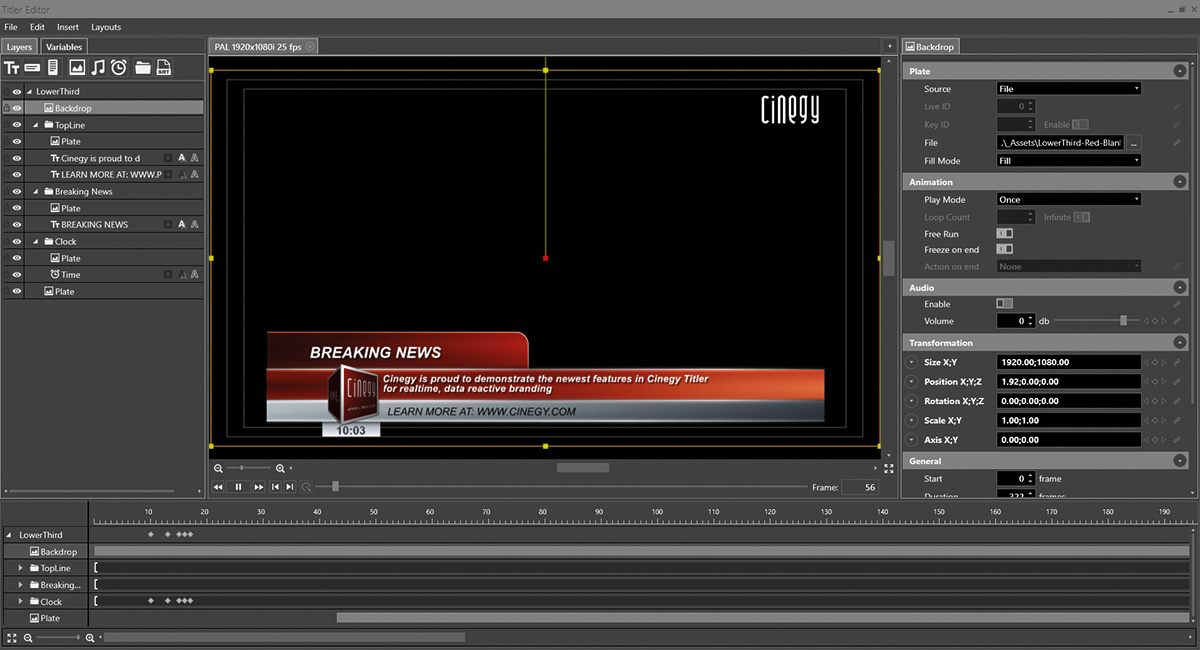Hide the LowerThird layer group

click(x=17, y=91)
